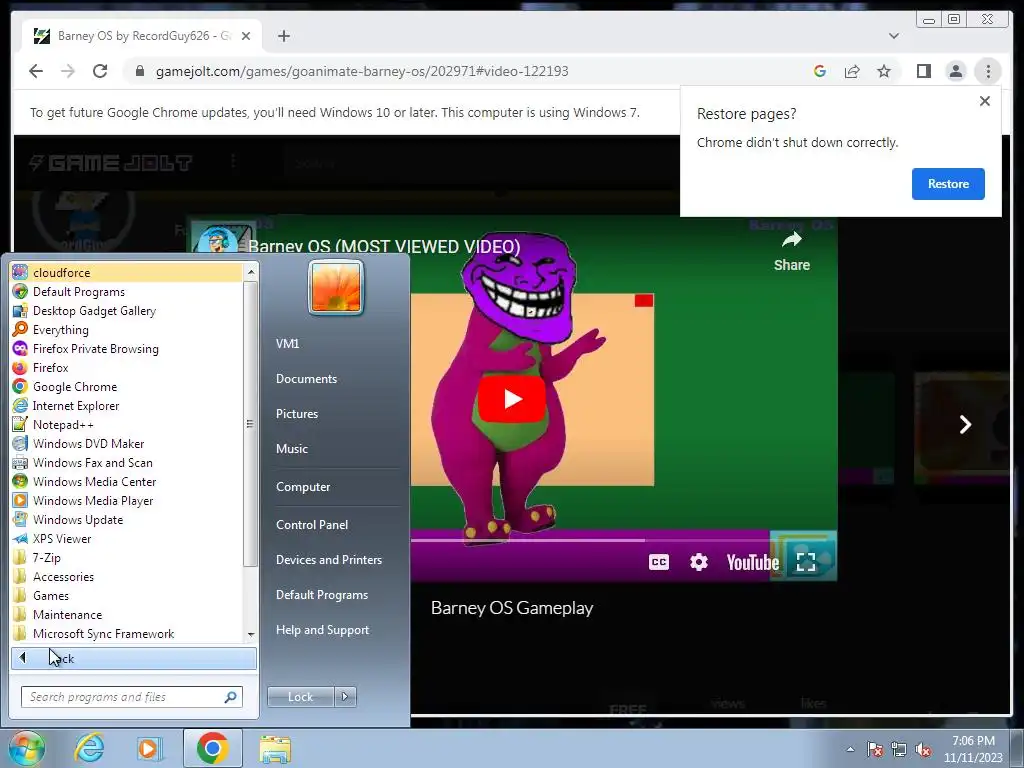Open the YouTube player settings gear
Image resolution: width=1024 pixels, height=768 pixels.
(698, 562)
